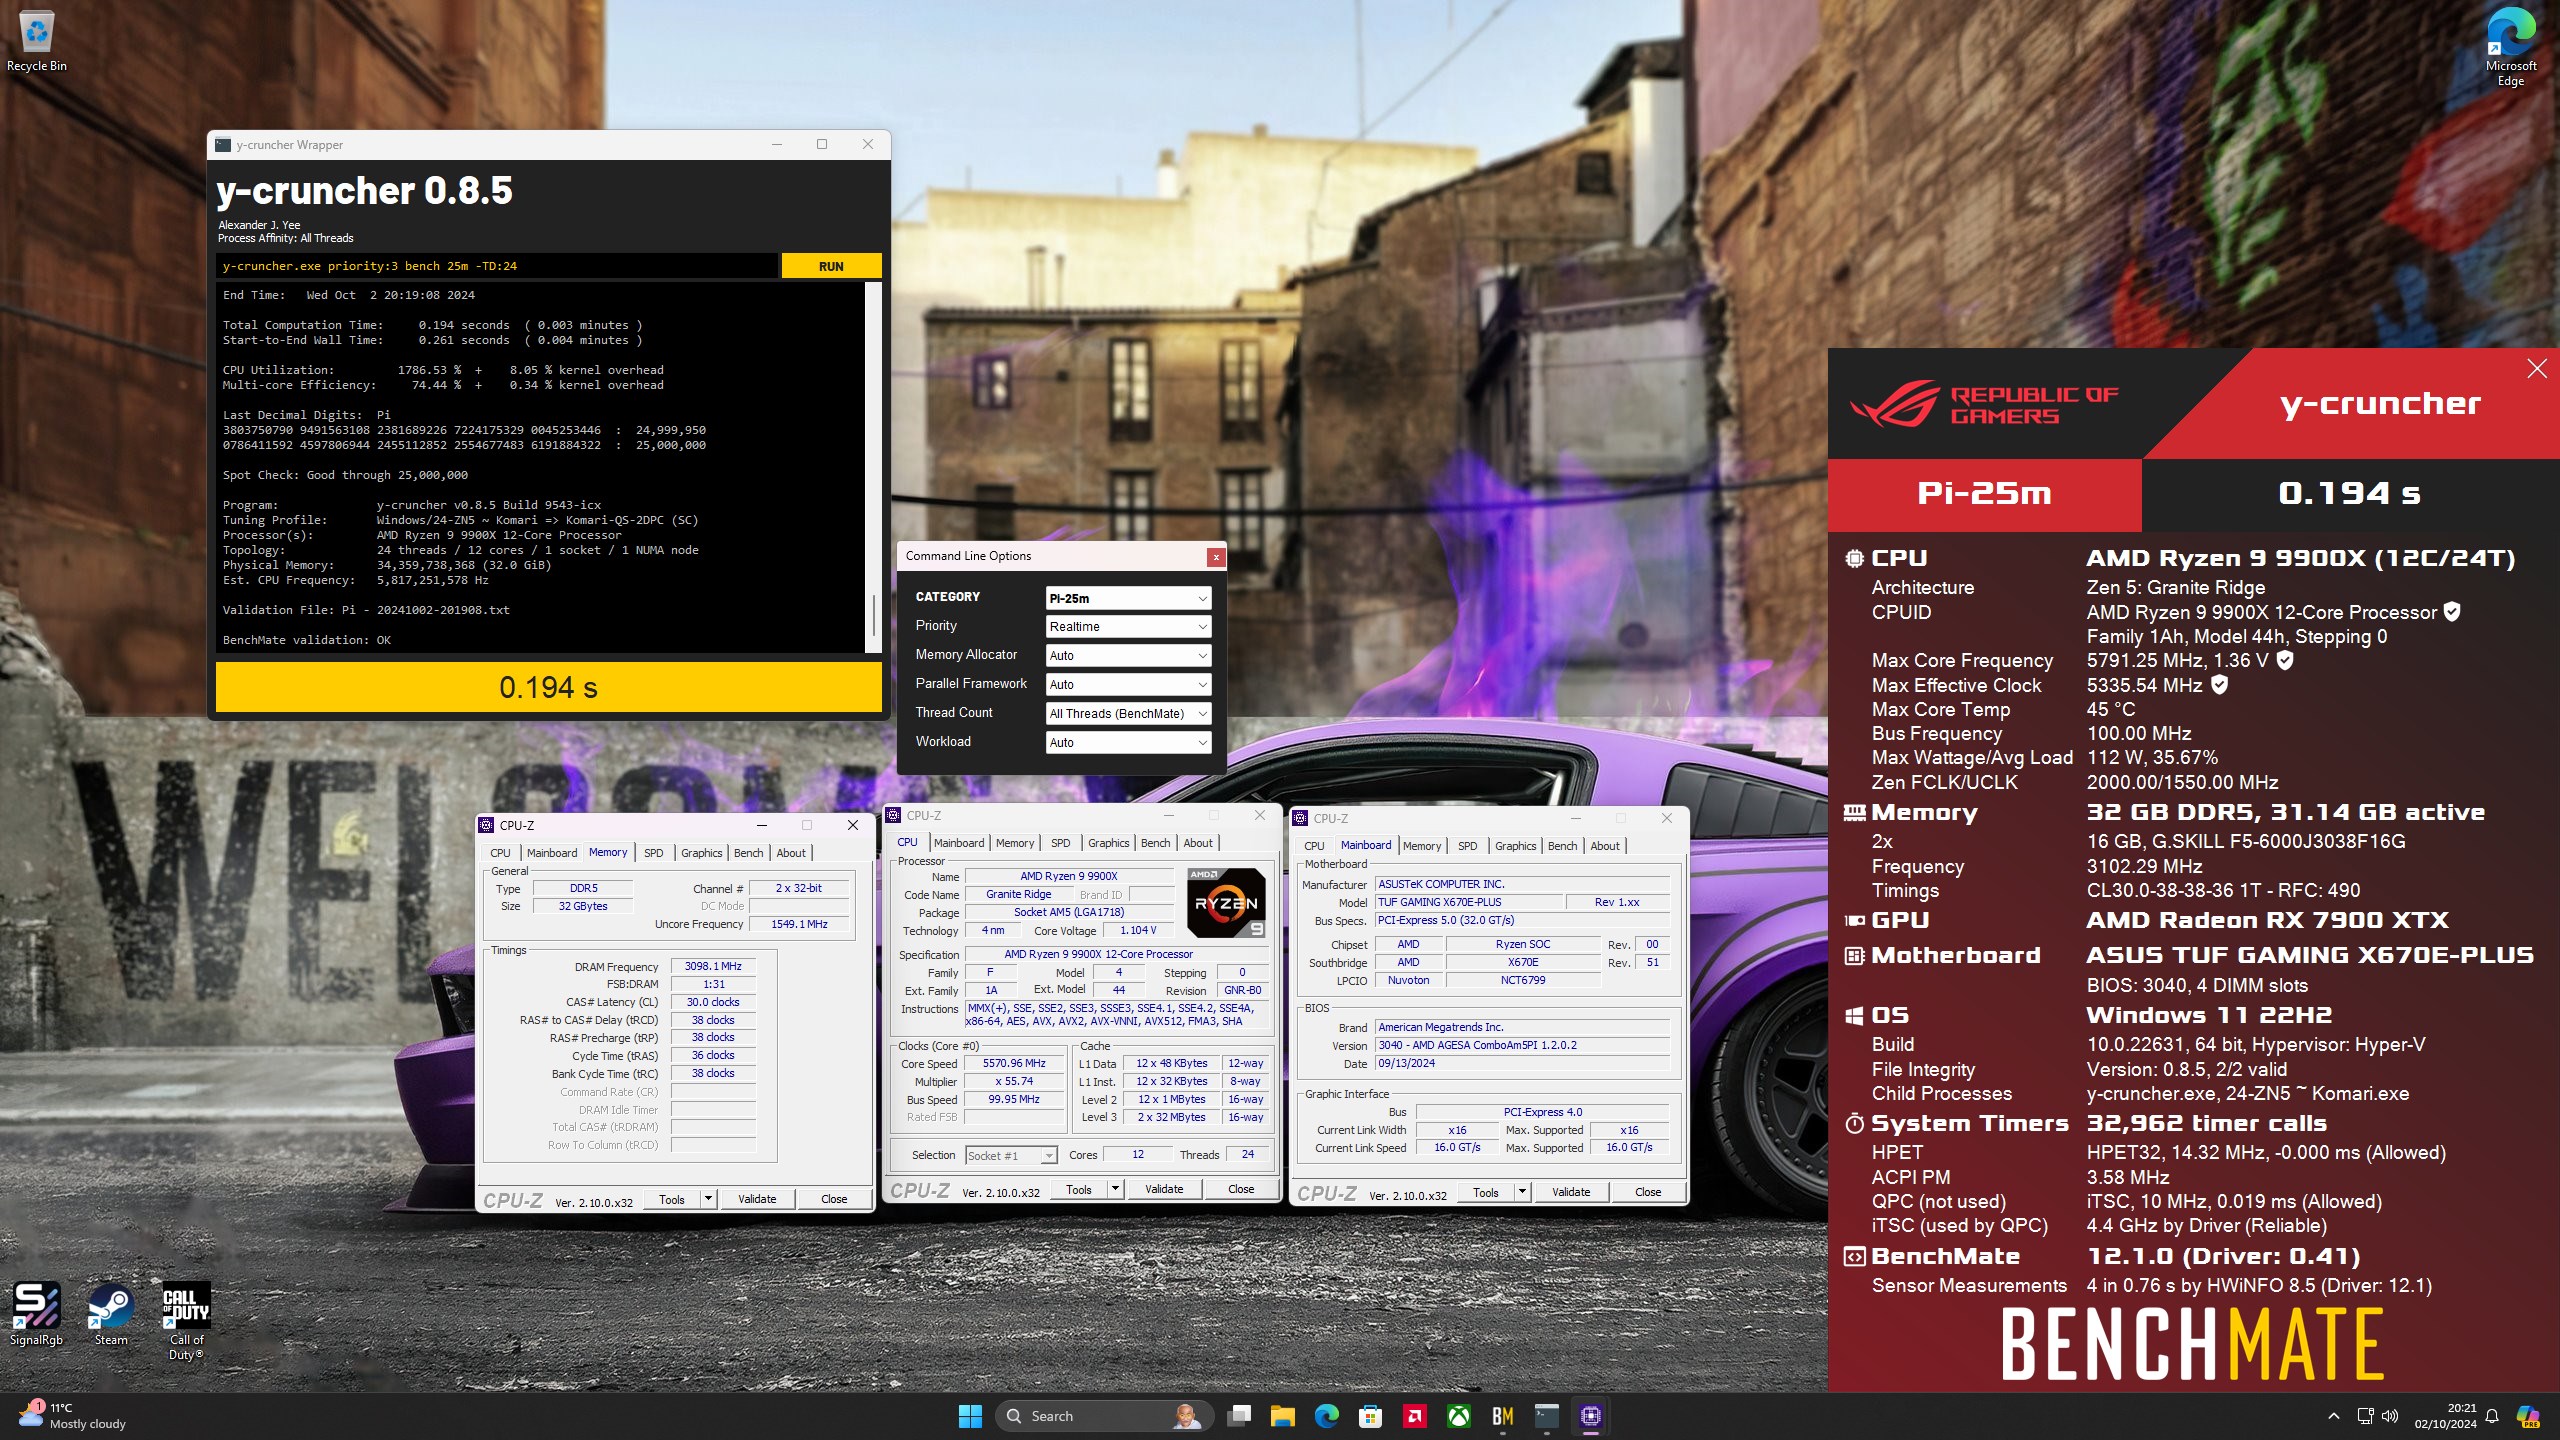Open the notifications bell in the tray
Image resolution: width=2560 pixels, height=1440 pixels.
[2493, 1416]
